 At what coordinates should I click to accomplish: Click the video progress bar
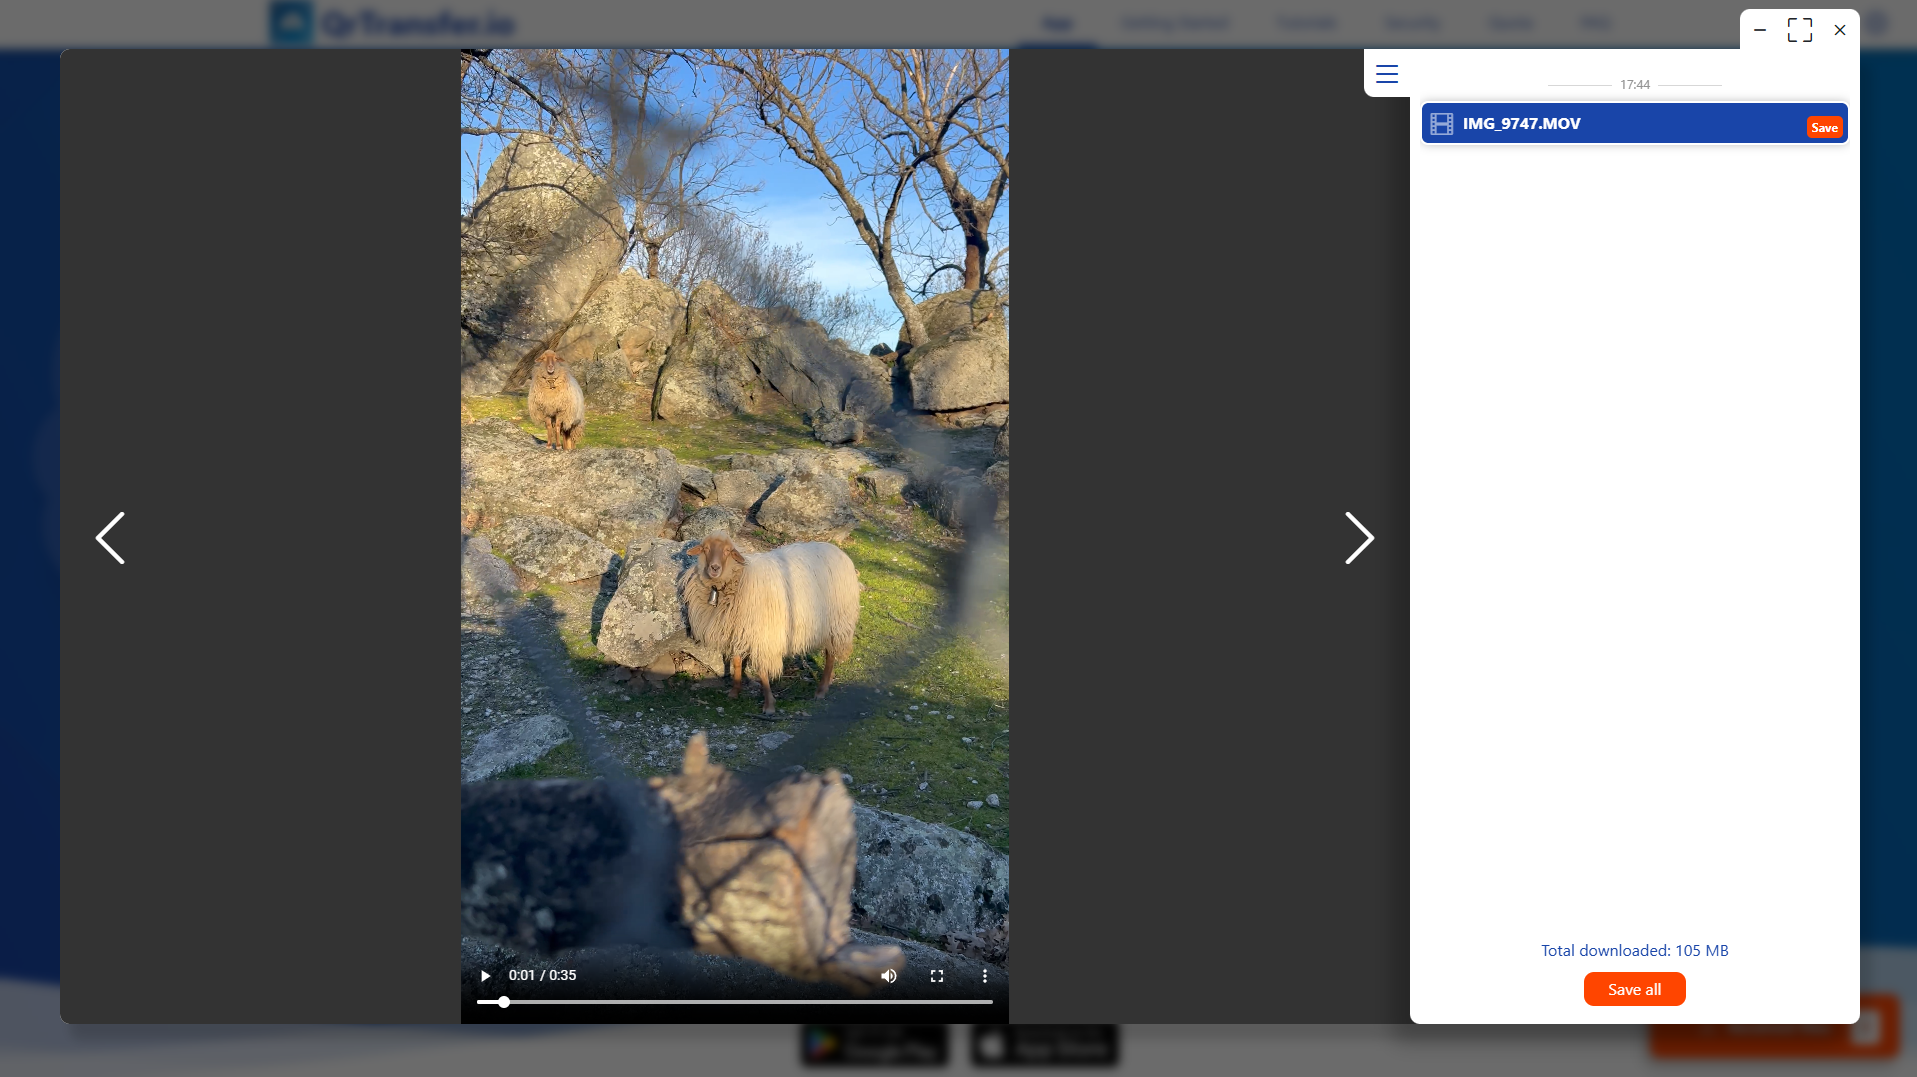[x=735, y=1002]
